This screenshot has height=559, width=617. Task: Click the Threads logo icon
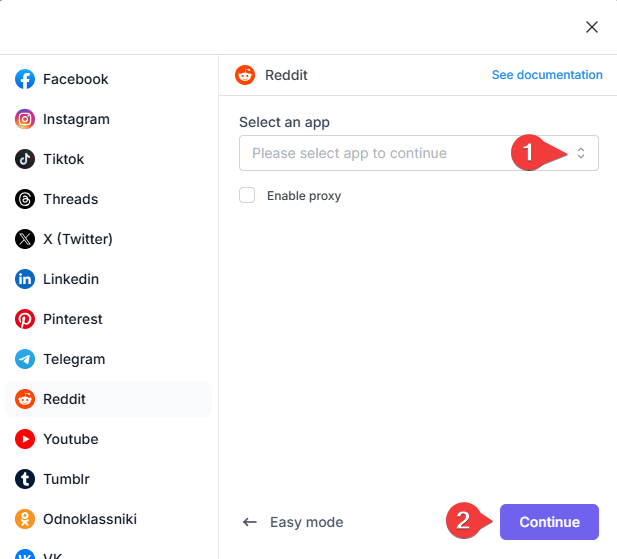(x=25, y=199)
